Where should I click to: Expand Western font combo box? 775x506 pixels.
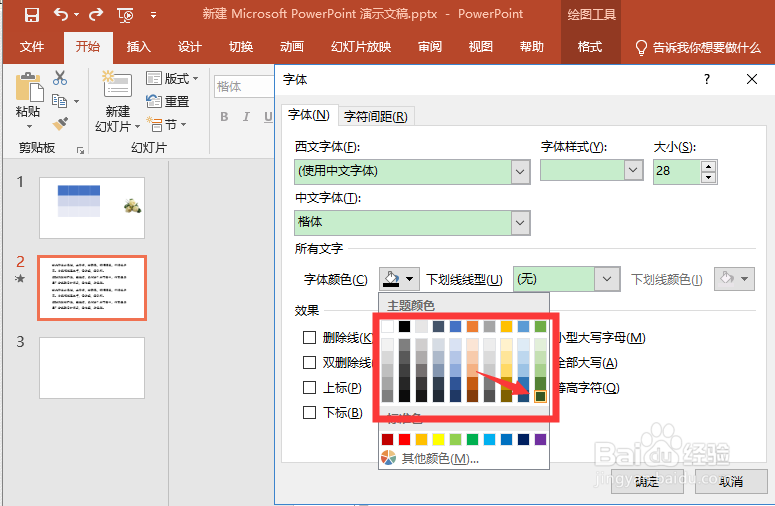click(x=520, y=172)
